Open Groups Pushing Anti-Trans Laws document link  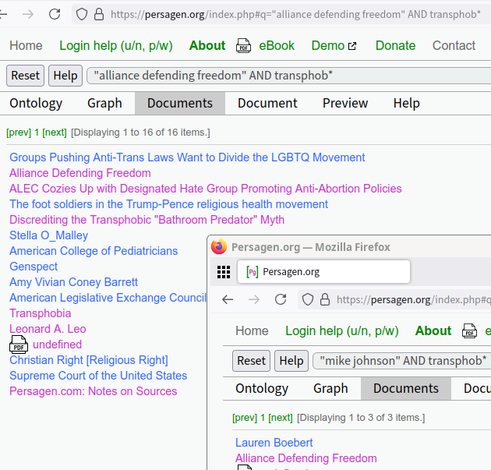[x=187, y=157]
